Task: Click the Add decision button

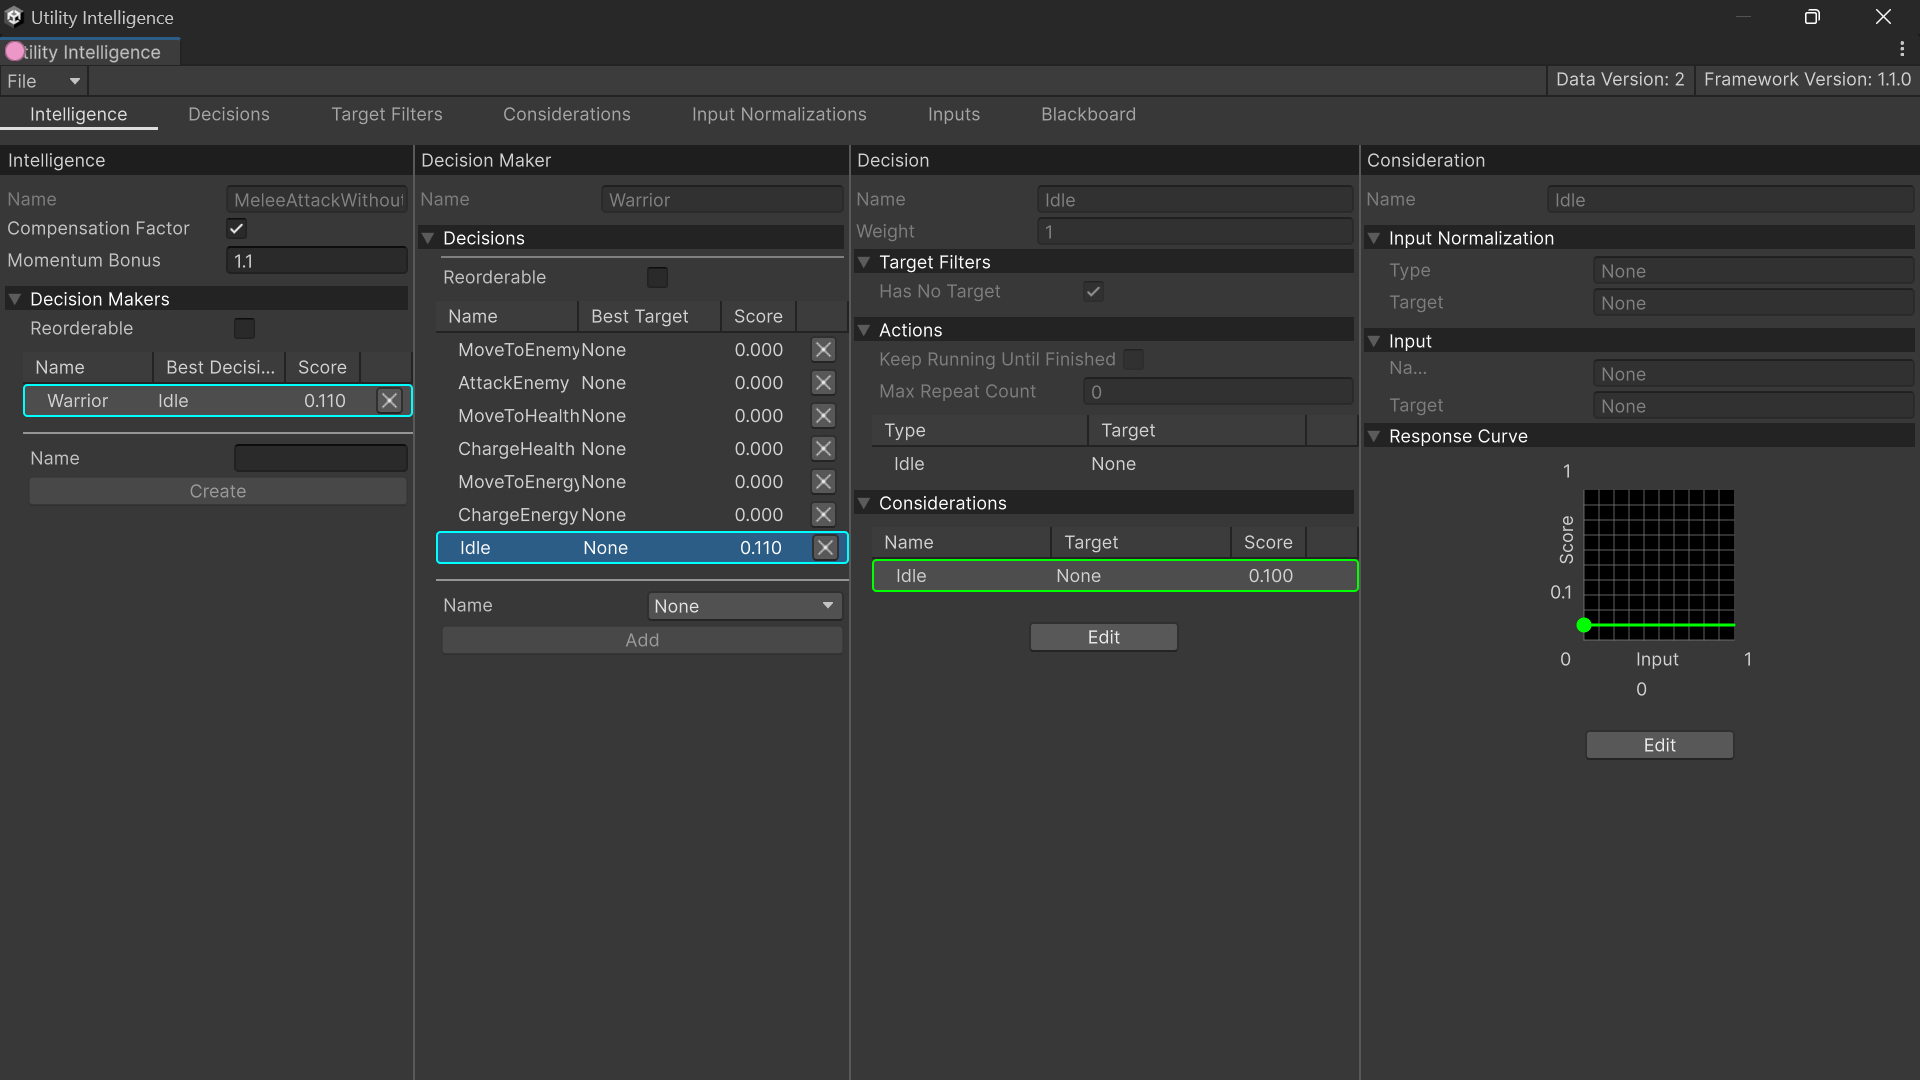Action: [642, 640]
